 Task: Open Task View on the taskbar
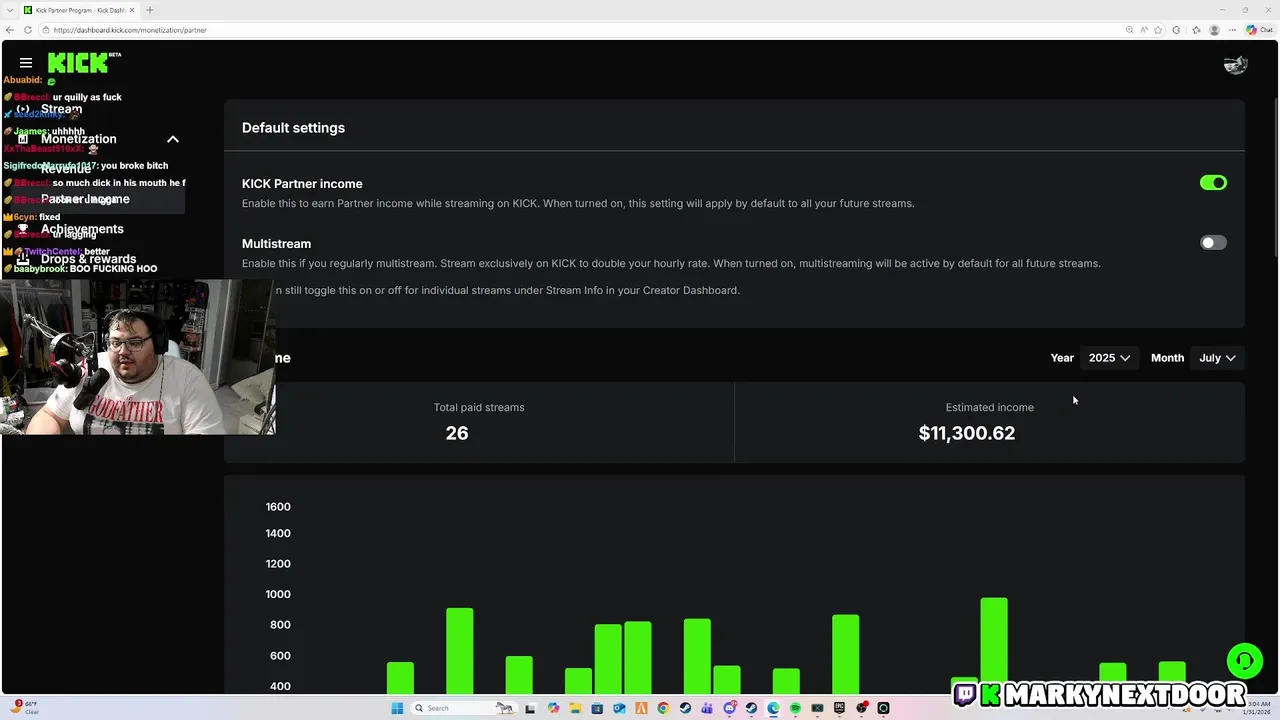(x=530, y=708)
